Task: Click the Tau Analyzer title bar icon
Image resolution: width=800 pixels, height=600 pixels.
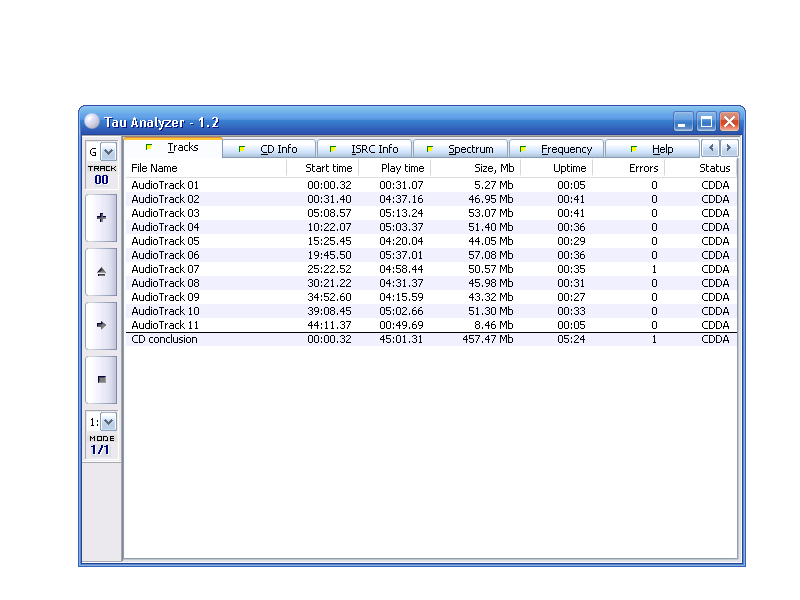Action: click(92, 122)
